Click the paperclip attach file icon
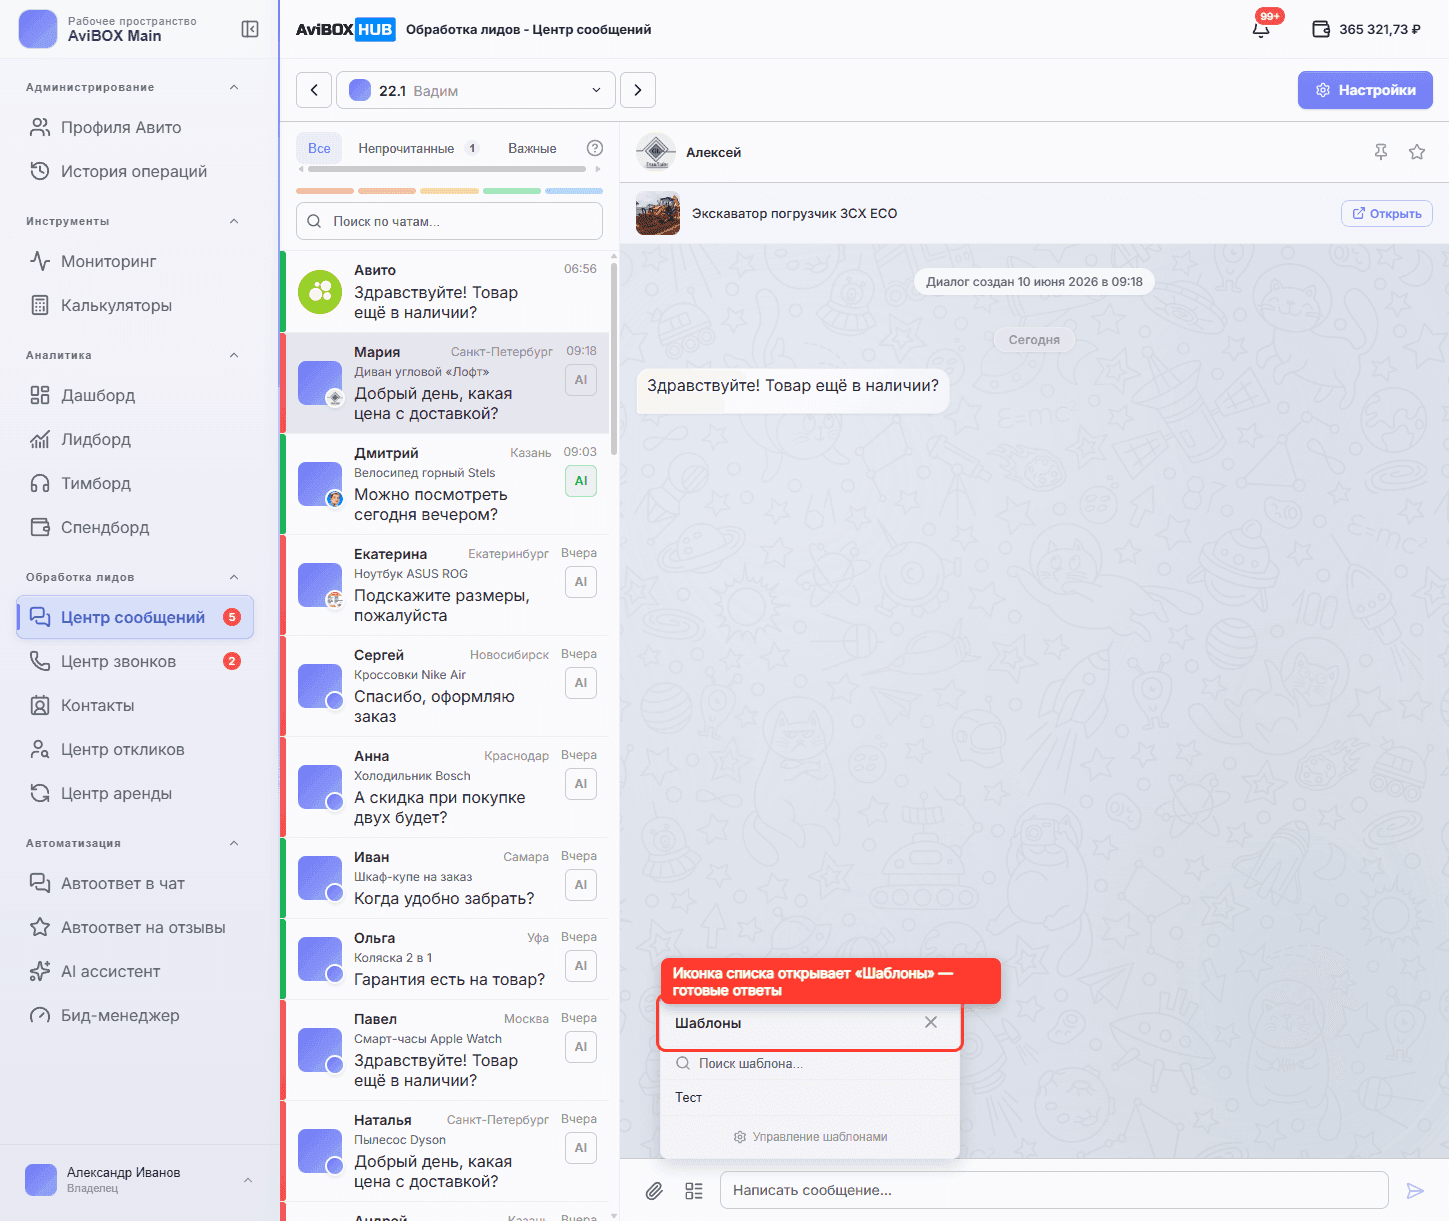 point(654,1190)
